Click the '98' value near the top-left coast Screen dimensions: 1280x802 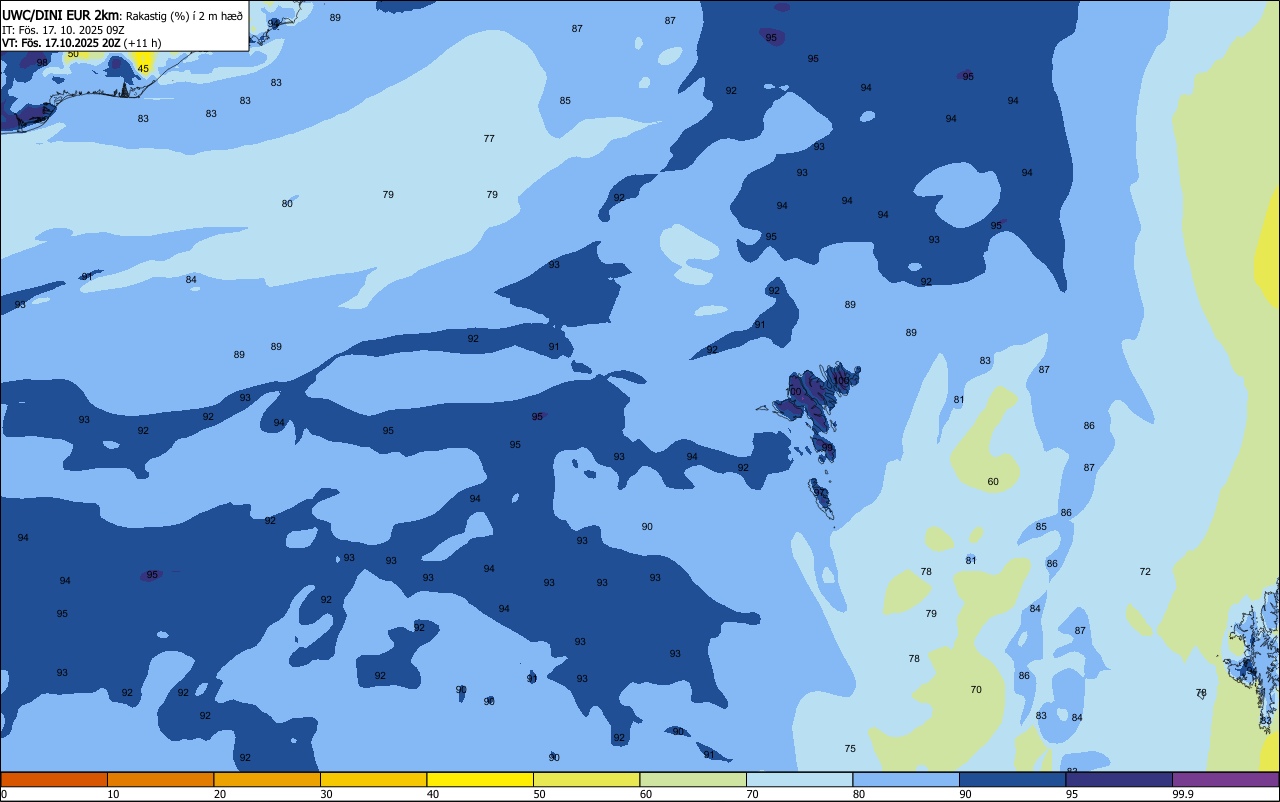point(42,62)
